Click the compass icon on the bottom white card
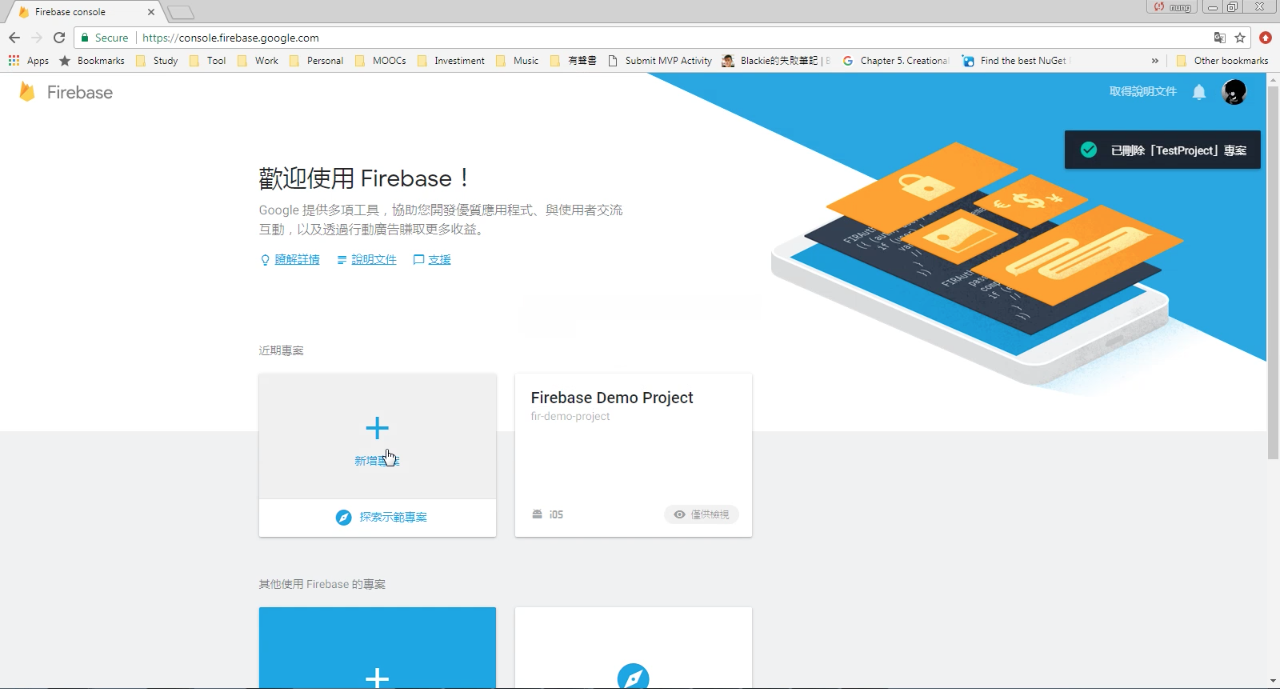 coord(633,677)
